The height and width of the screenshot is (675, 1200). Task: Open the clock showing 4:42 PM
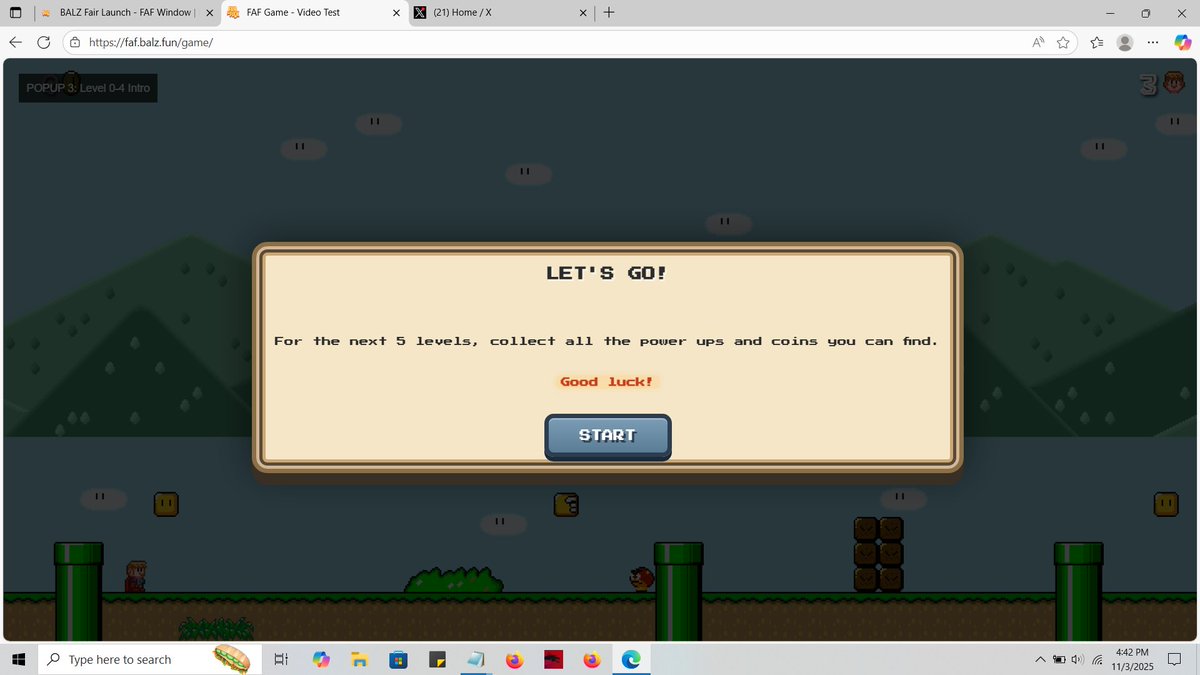1131,659
